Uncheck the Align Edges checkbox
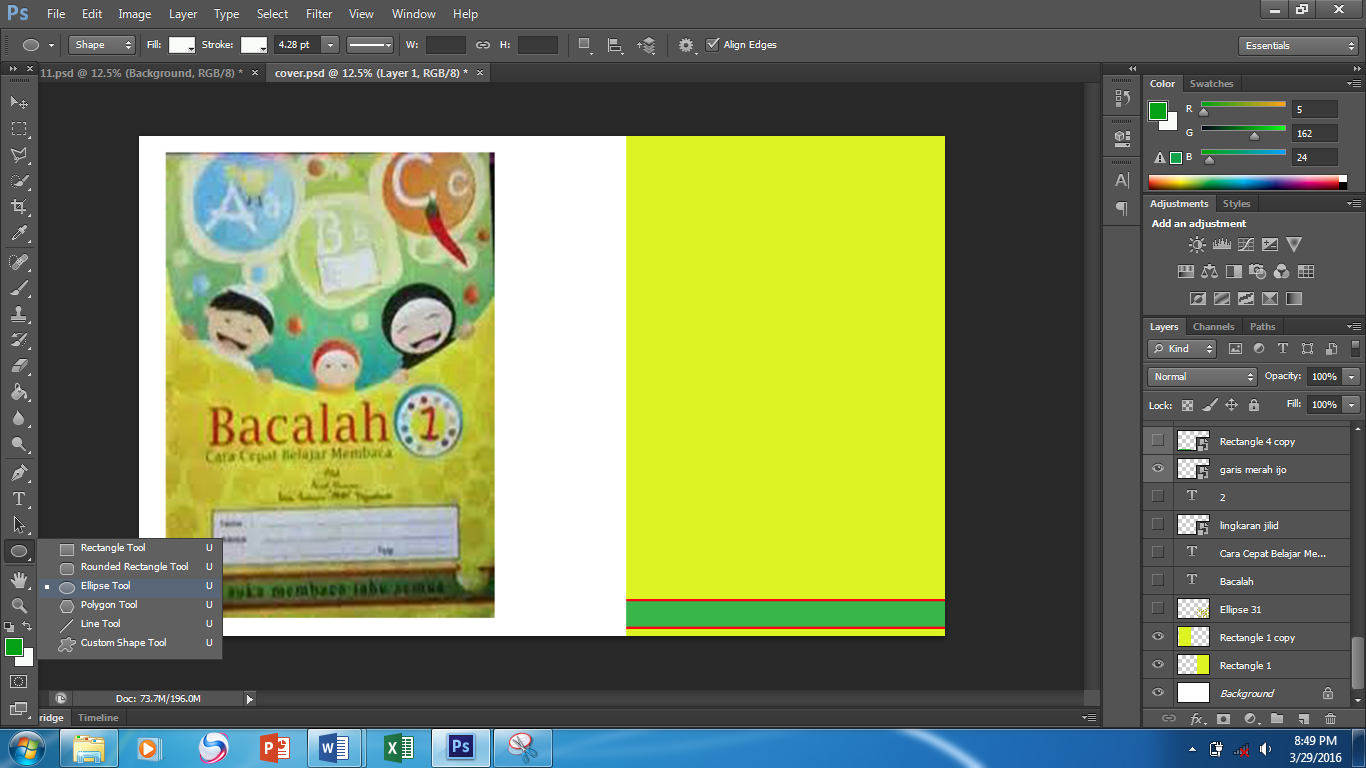Screen dimensions: 1366x768 (x=713, y=45)
